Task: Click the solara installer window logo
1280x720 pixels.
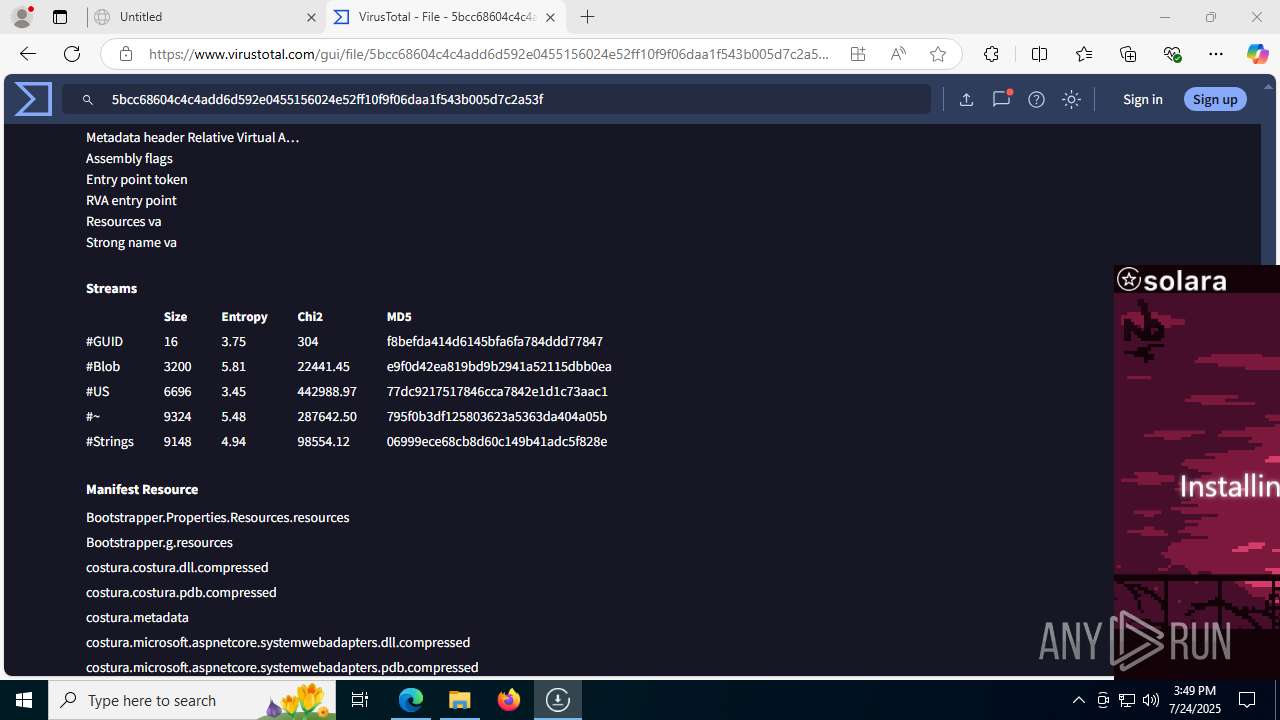Action: pos(1172,280)
